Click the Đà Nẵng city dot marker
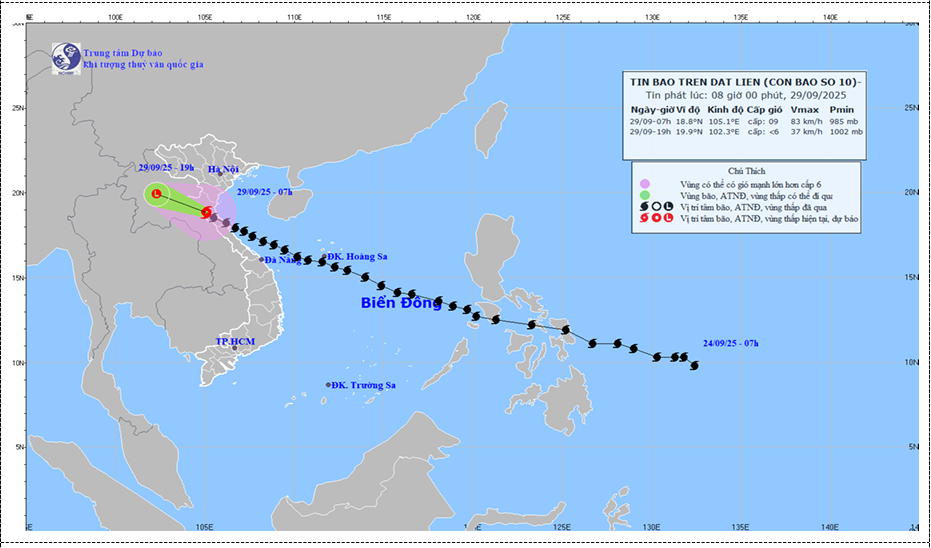 click(x=262, y=260)
